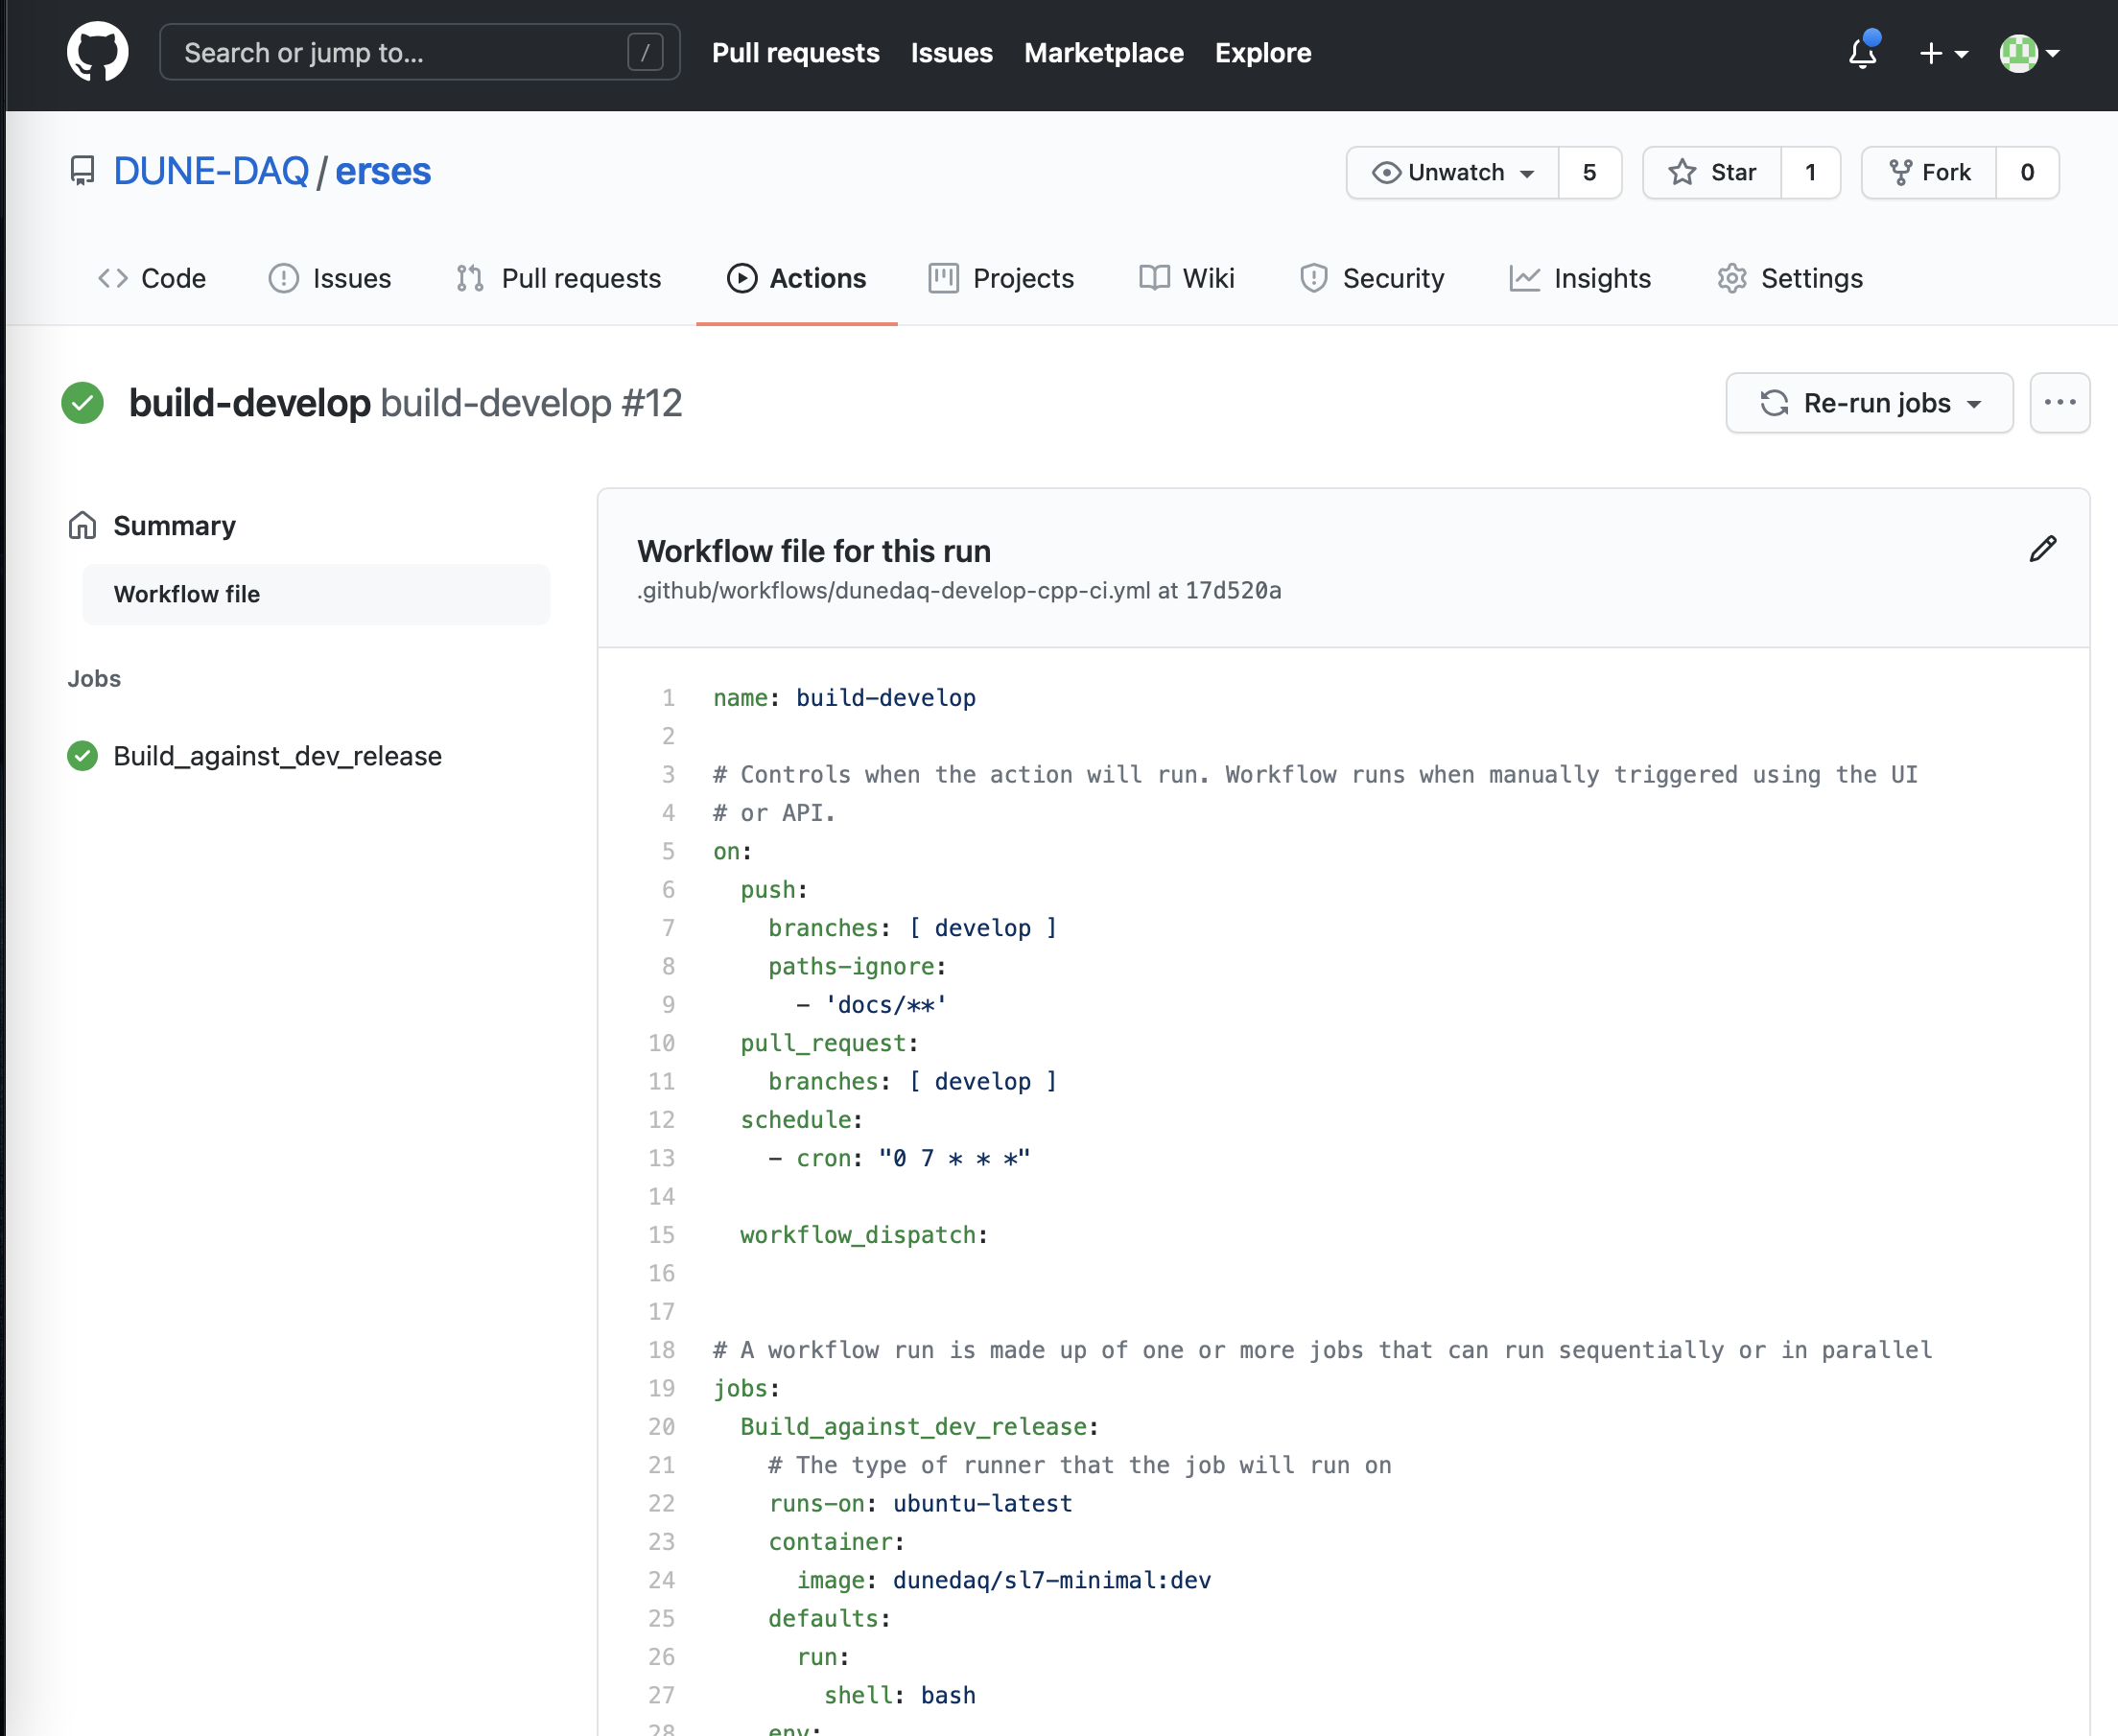This screenshot has width=2118, height=1736.
Task: Expand the Unwatch dropdown
Action: coord(1453,173)
